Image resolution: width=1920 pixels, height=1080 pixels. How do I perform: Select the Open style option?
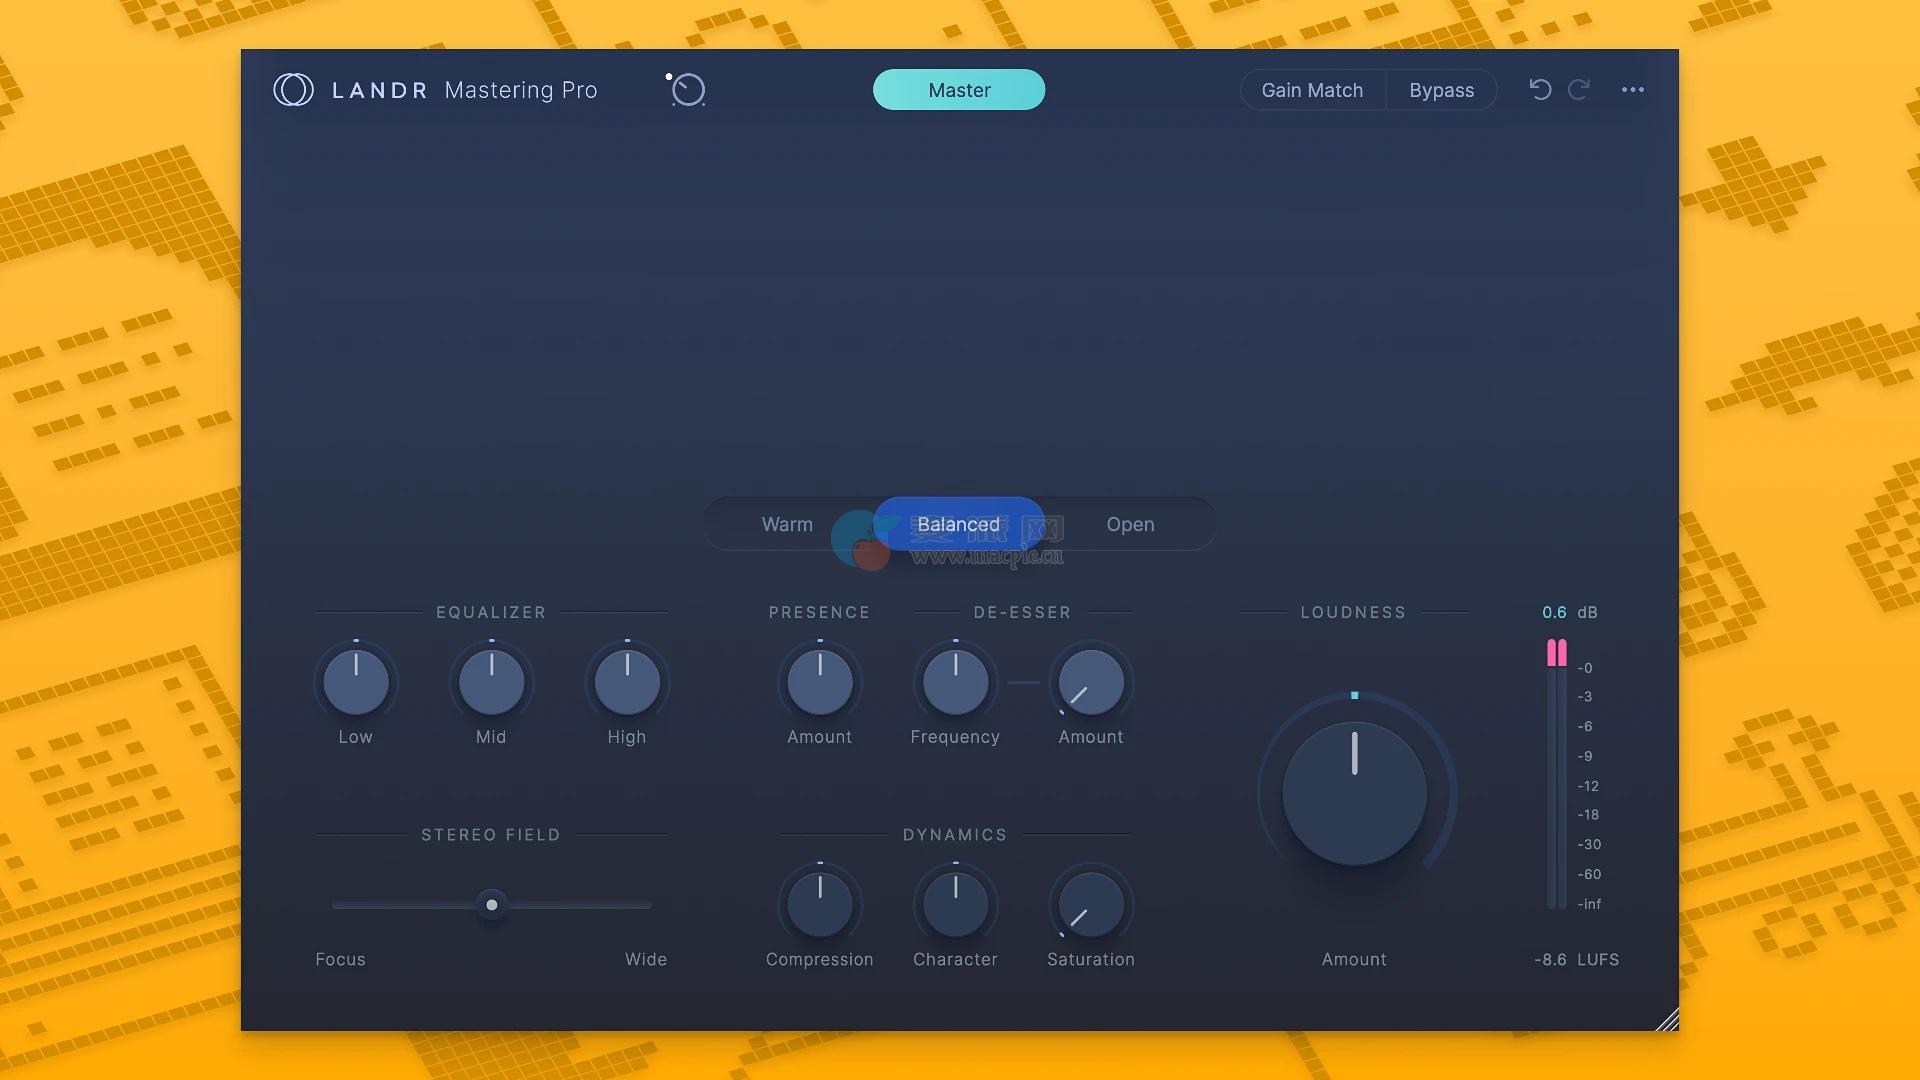[x=1130, y=524]
